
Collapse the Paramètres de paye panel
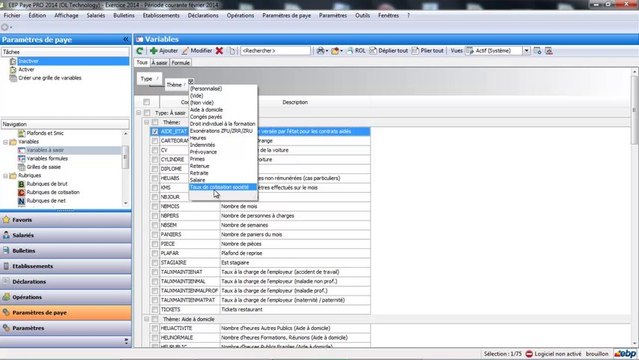pos(126,40)
